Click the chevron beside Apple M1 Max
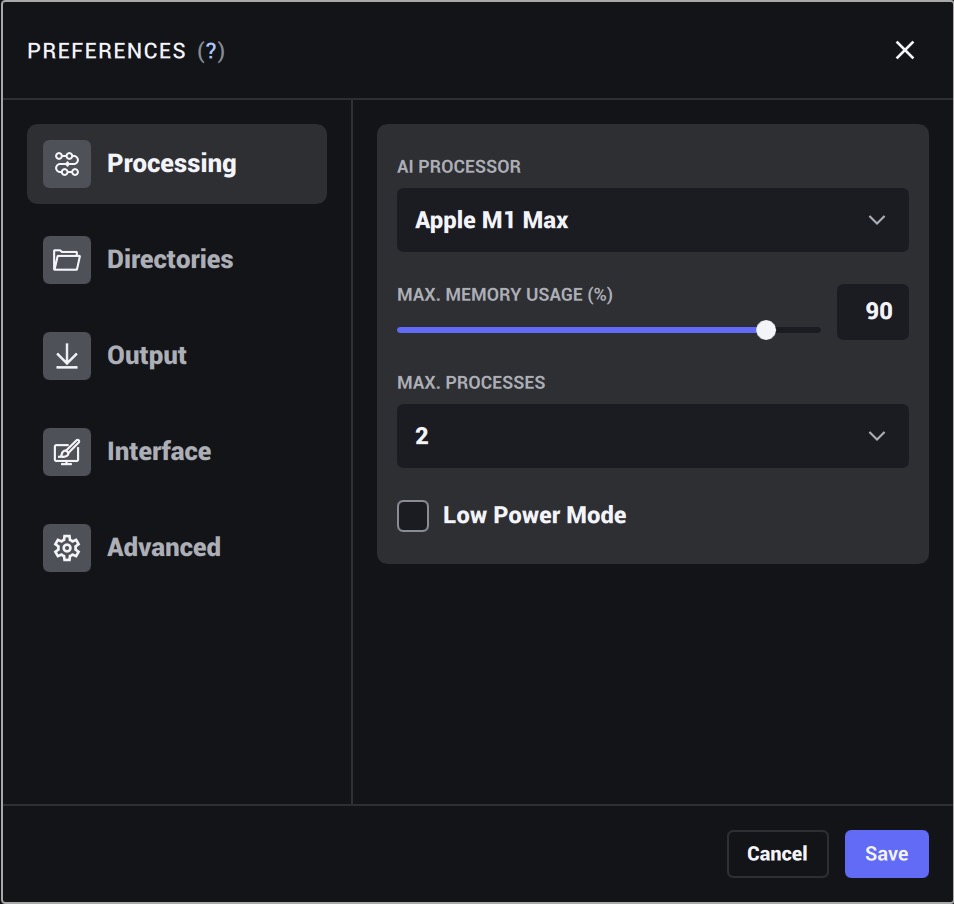Screen dimensions: 954x904 coord(877,220)
